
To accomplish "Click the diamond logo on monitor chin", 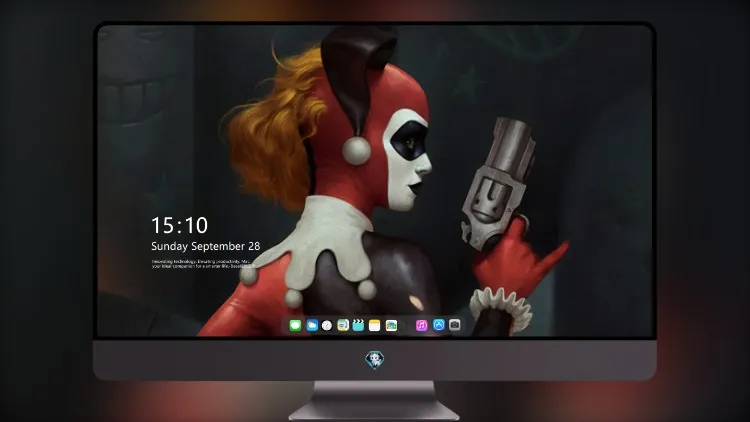I will coord(375,360).
